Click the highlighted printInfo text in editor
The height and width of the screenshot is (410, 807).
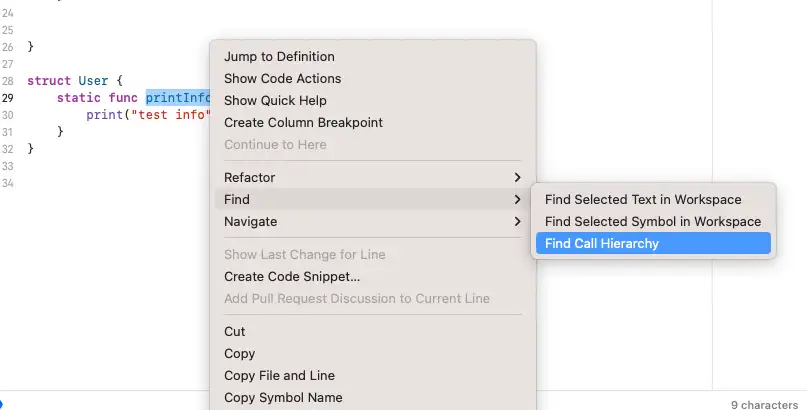click(x=178, y=98)
